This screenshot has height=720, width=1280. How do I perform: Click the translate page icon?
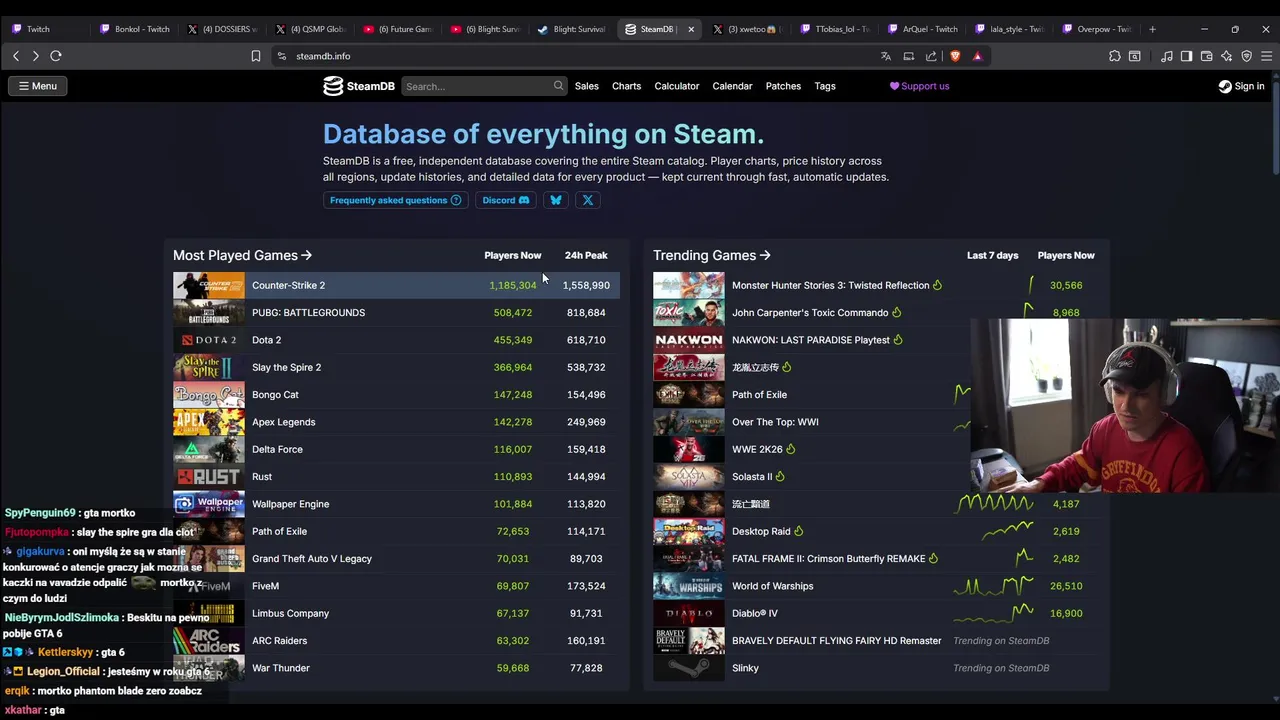coord(886,56)
